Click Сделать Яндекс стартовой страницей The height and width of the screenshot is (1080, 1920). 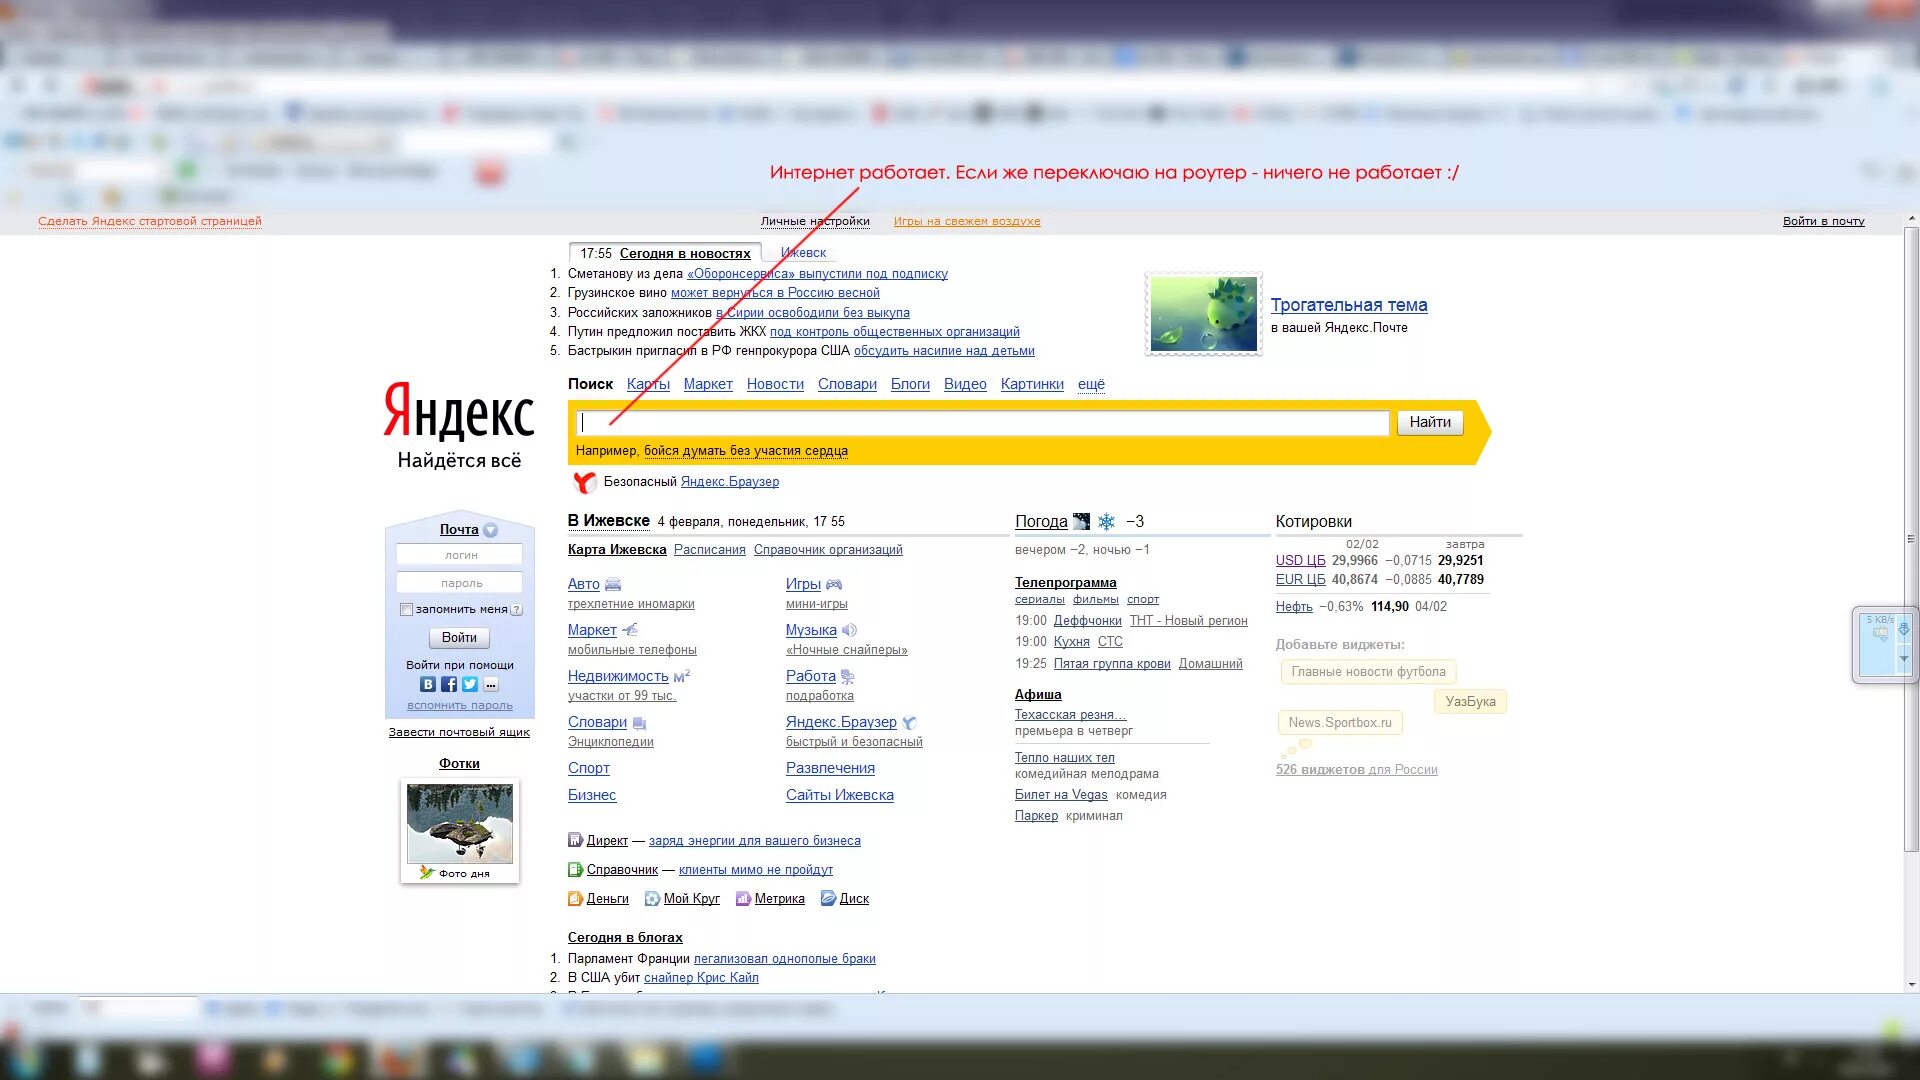pyautogui.click(x=150, y=222)
